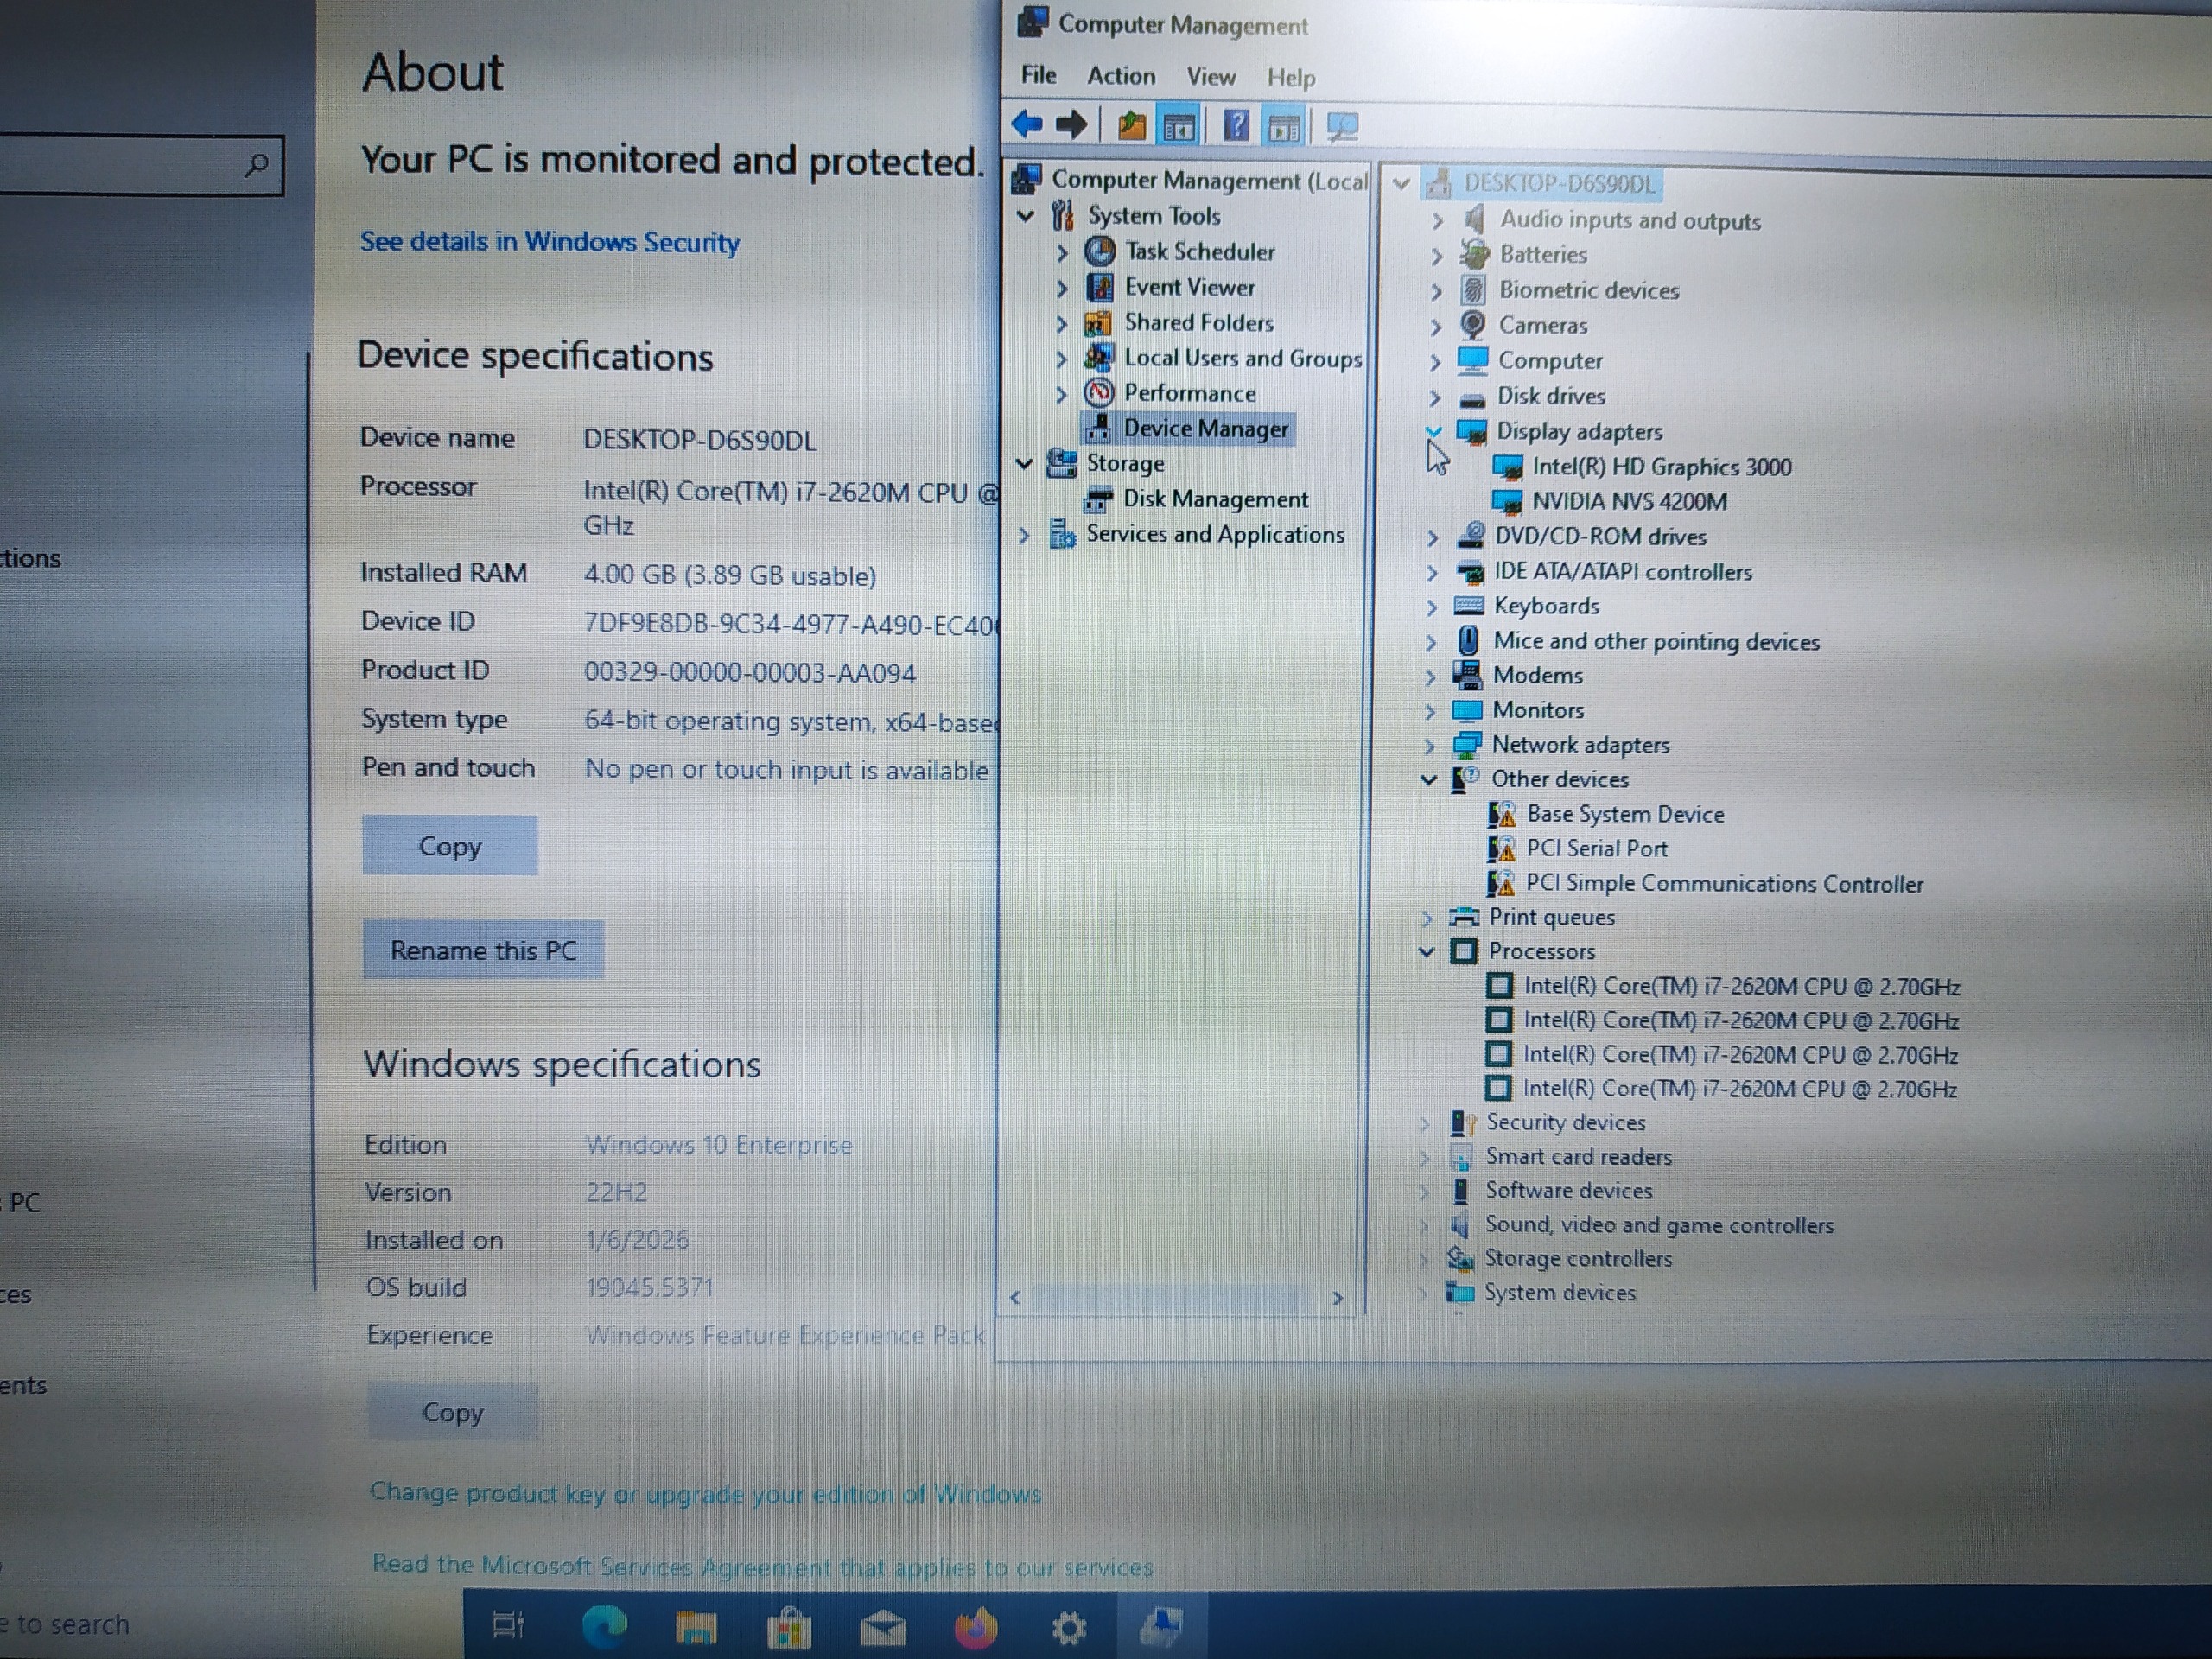The height and width of the screenshot is (1659, 2212).
Task: Open Microsoft Edge from the taskbar
Action: click(604, 1627)
